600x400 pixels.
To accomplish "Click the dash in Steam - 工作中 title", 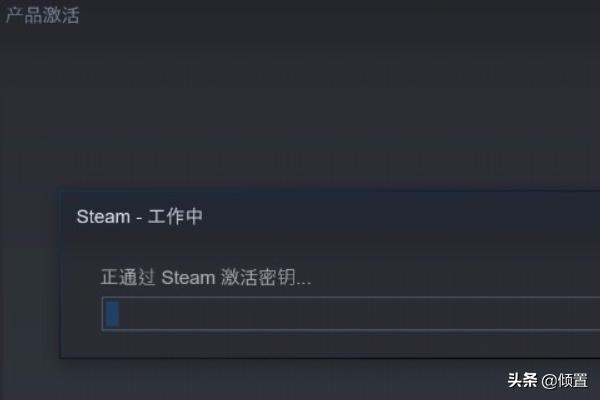I will [x=139, y=218].
